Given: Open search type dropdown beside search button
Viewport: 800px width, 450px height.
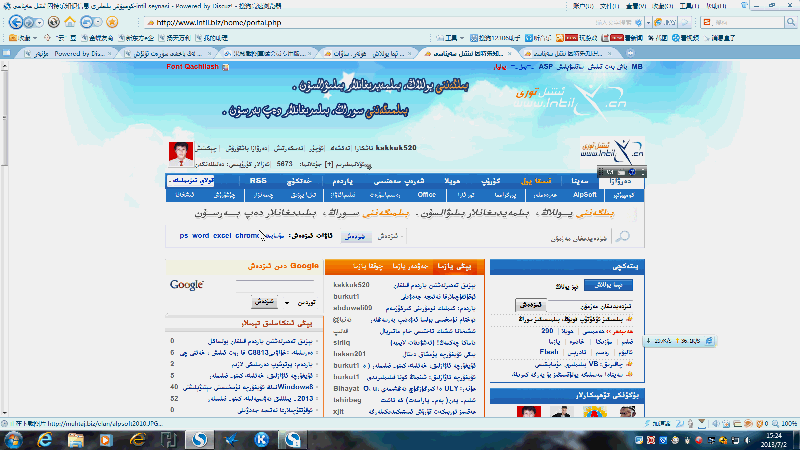Looking at the screenshot, I should (x=390, y=236).
